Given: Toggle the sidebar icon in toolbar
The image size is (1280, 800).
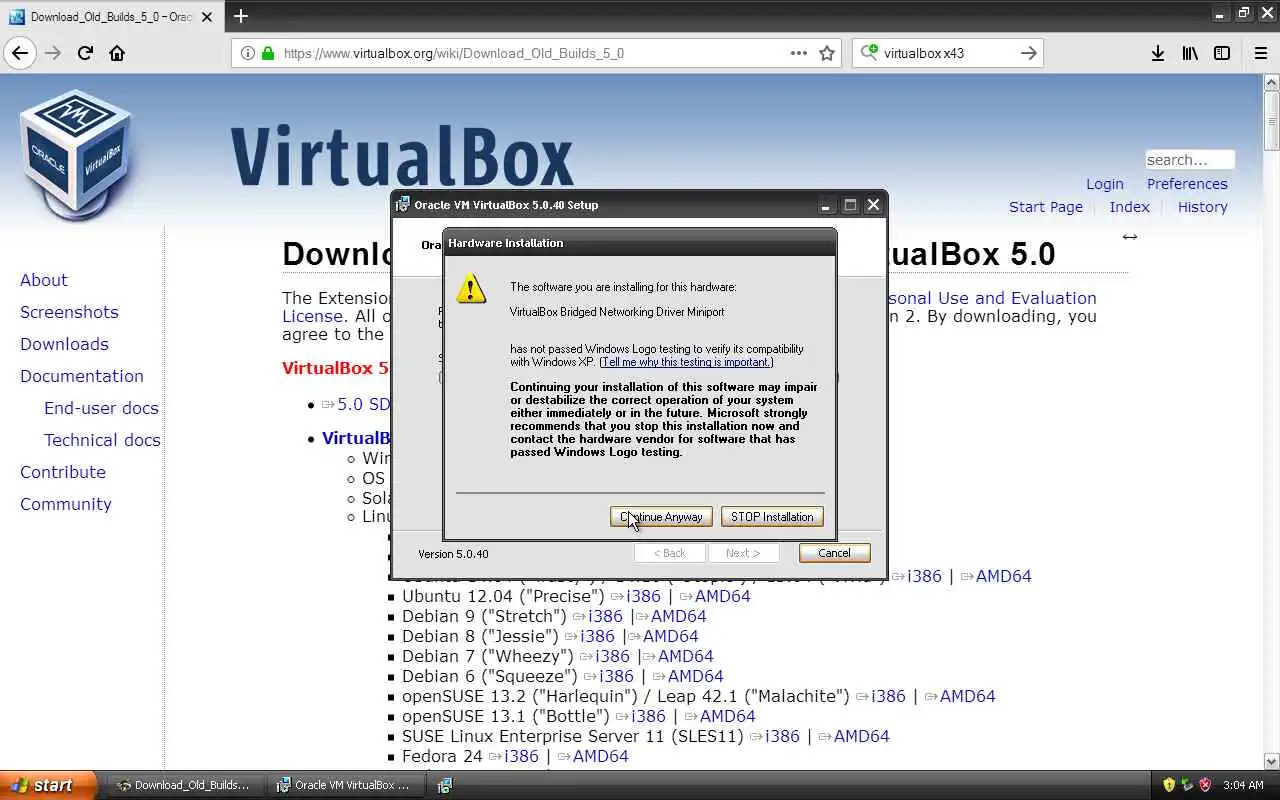Looking at the screenshot, I should 1222,53.
